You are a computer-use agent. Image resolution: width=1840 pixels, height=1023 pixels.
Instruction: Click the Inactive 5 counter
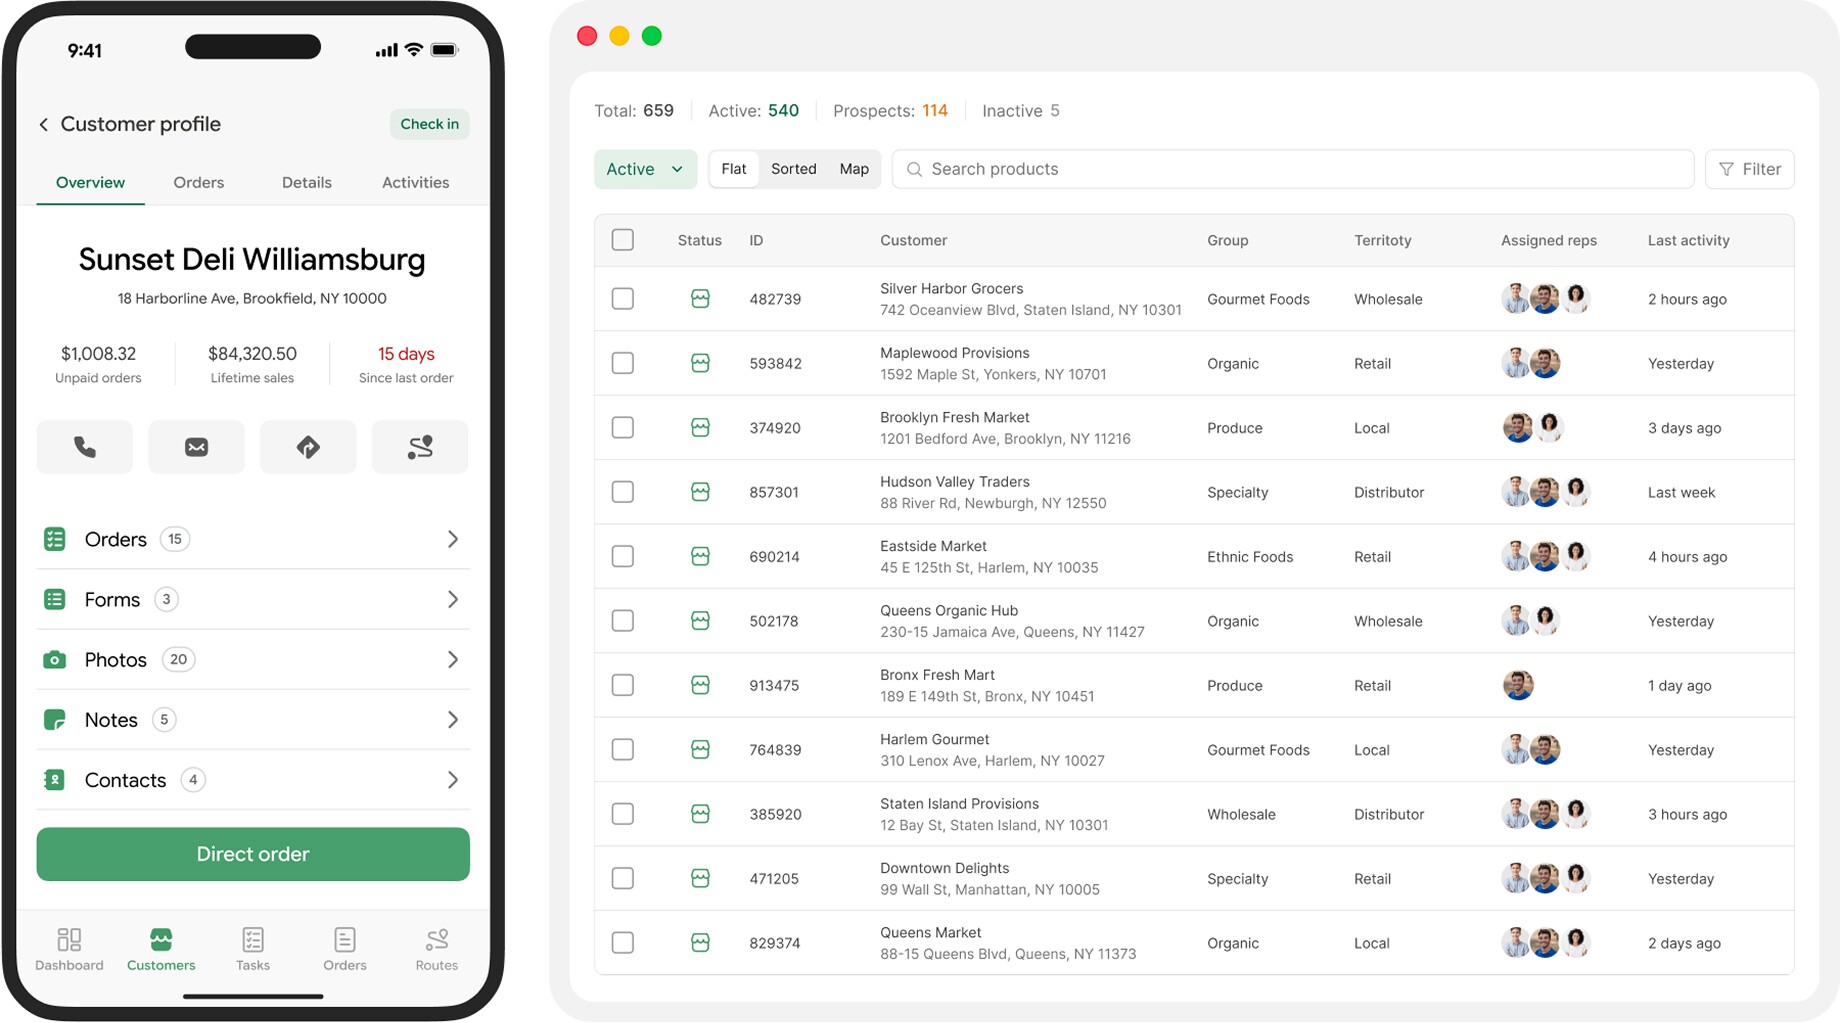[1020, 111]
